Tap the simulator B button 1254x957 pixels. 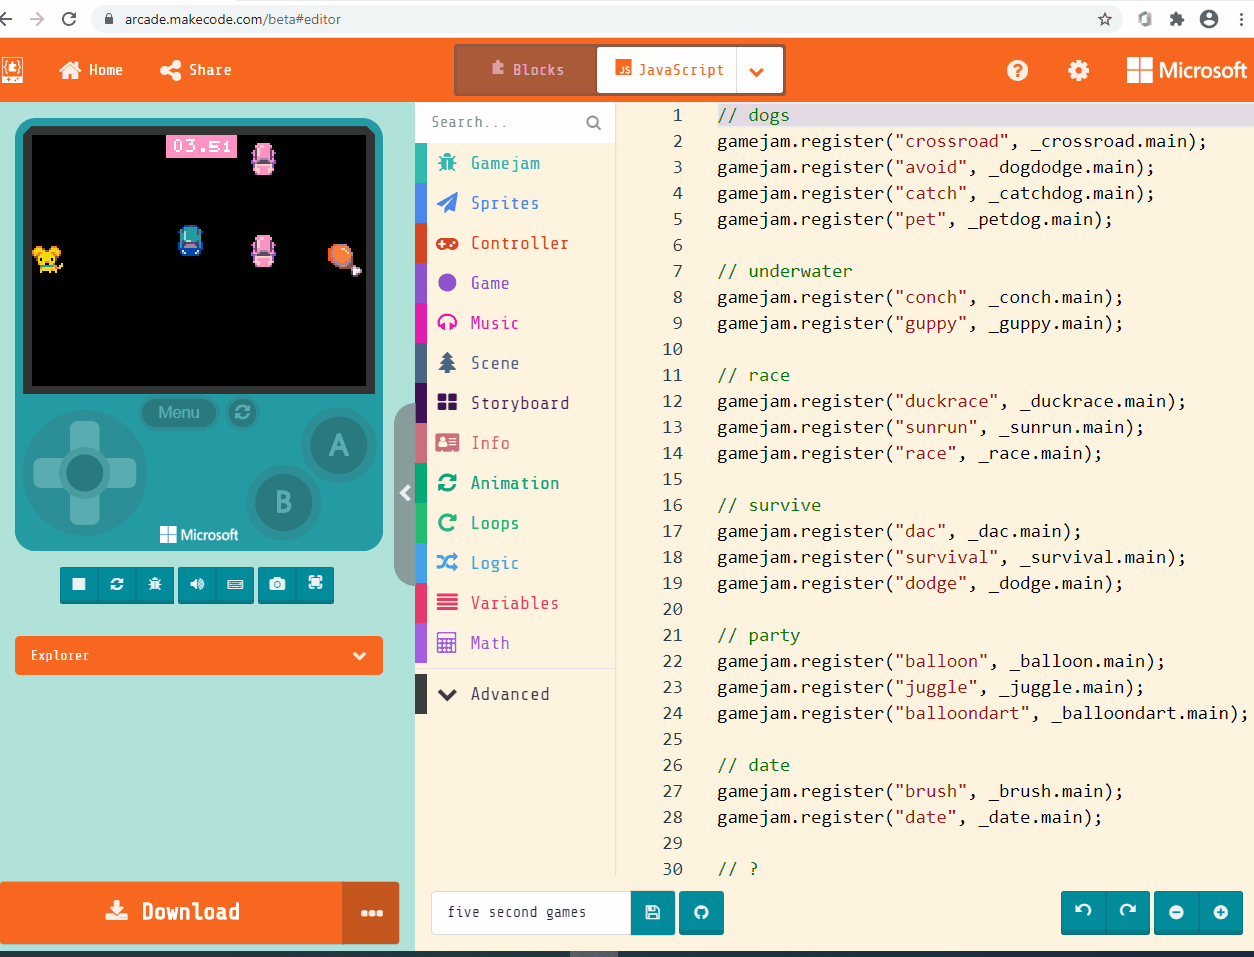pos(284,502)
